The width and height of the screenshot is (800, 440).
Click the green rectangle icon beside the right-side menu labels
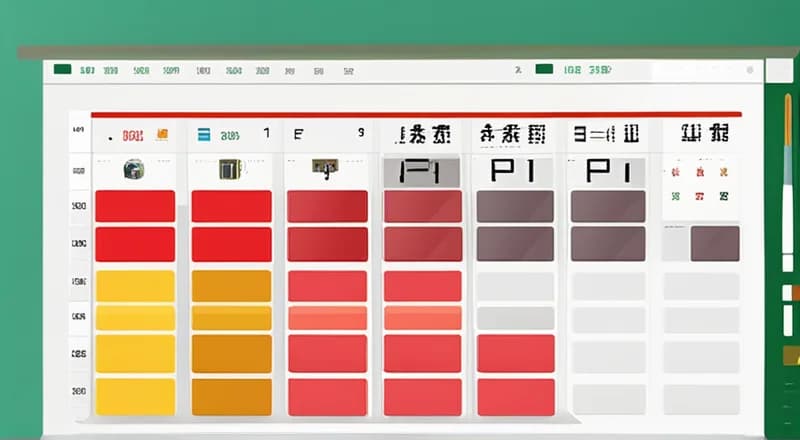pos(544,69)
